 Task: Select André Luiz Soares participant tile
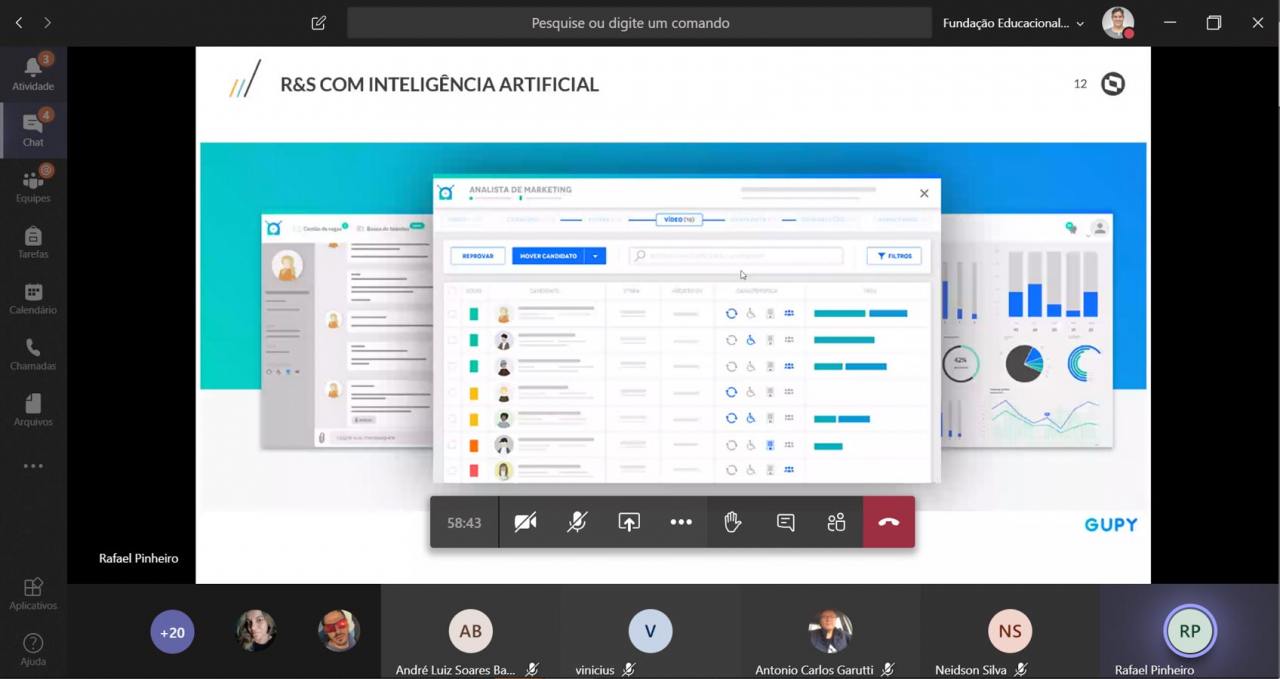pos(470,632)
